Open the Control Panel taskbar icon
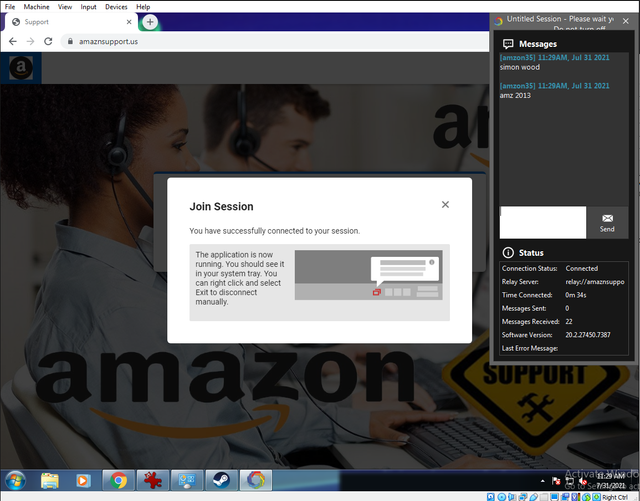The width and height of the screenshot is (640, 501). click(187, 481)
